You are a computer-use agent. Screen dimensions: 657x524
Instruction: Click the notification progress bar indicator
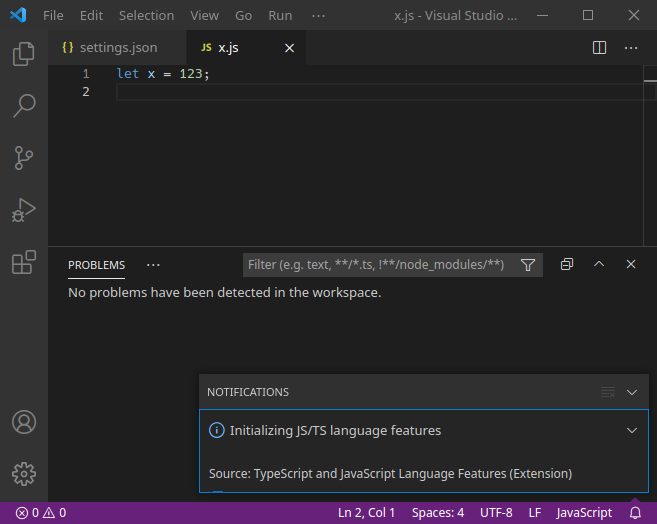(x=218, y=491)
